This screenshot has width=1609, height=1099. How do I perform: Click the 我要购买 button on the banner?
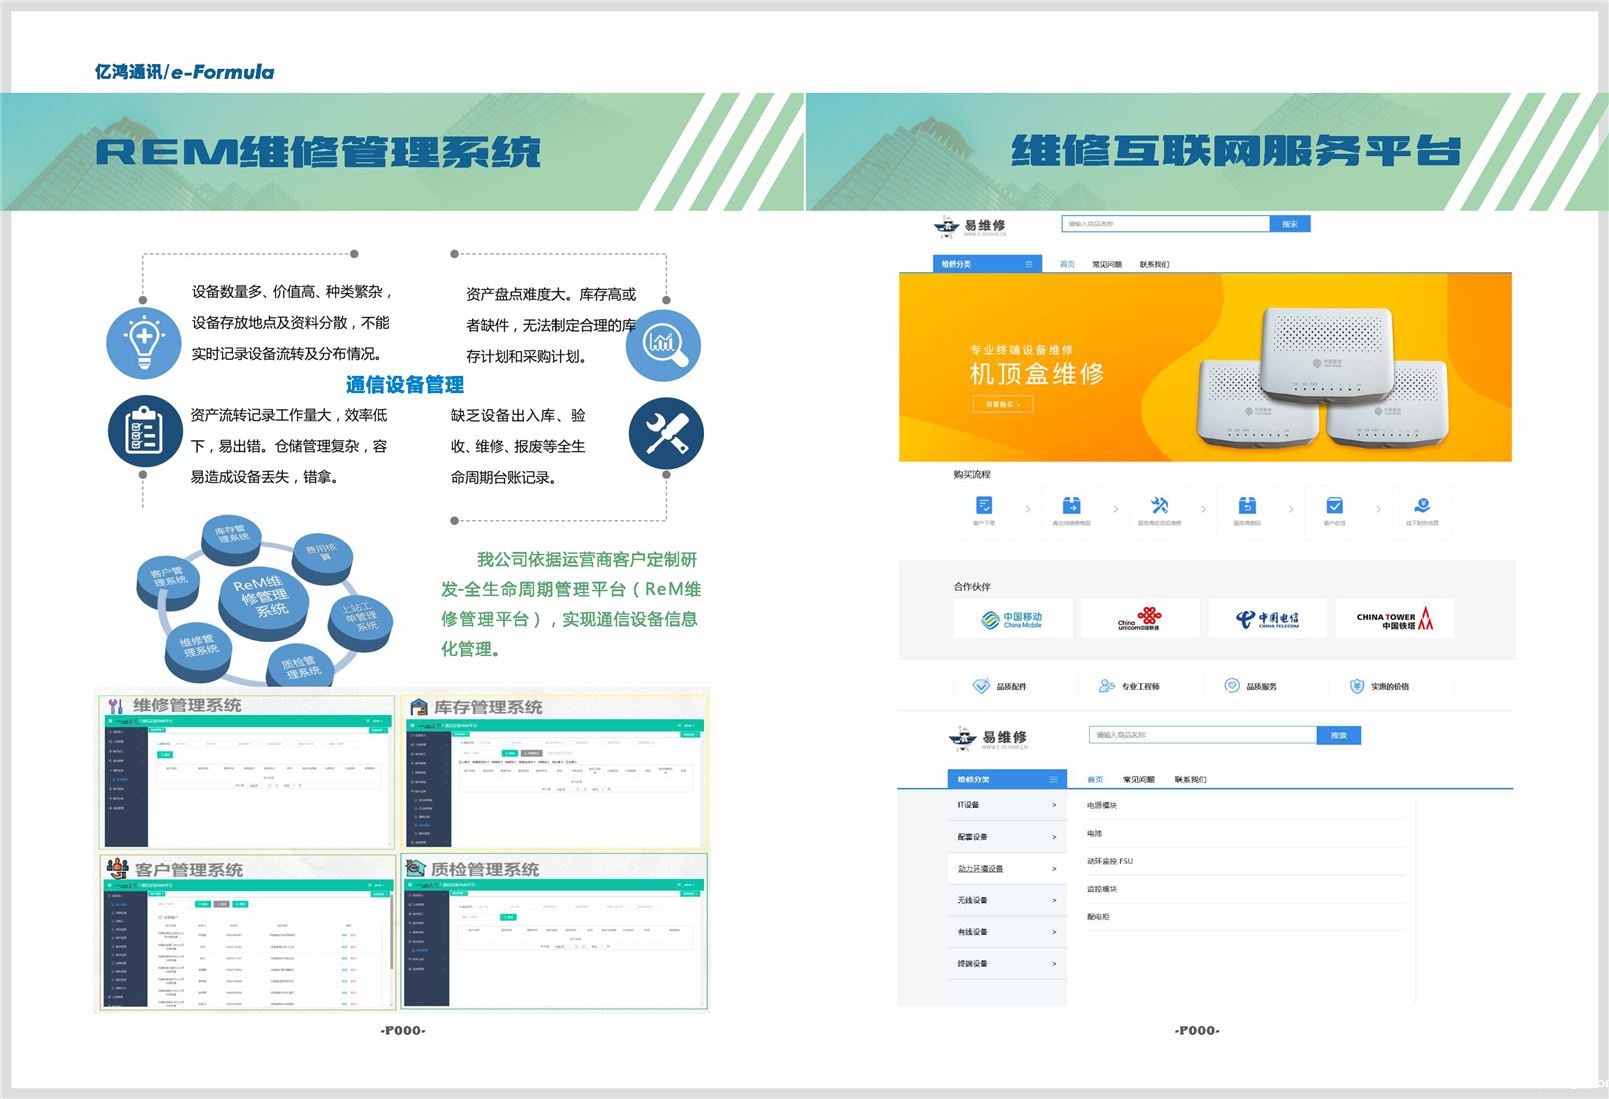coord(1003,404)
